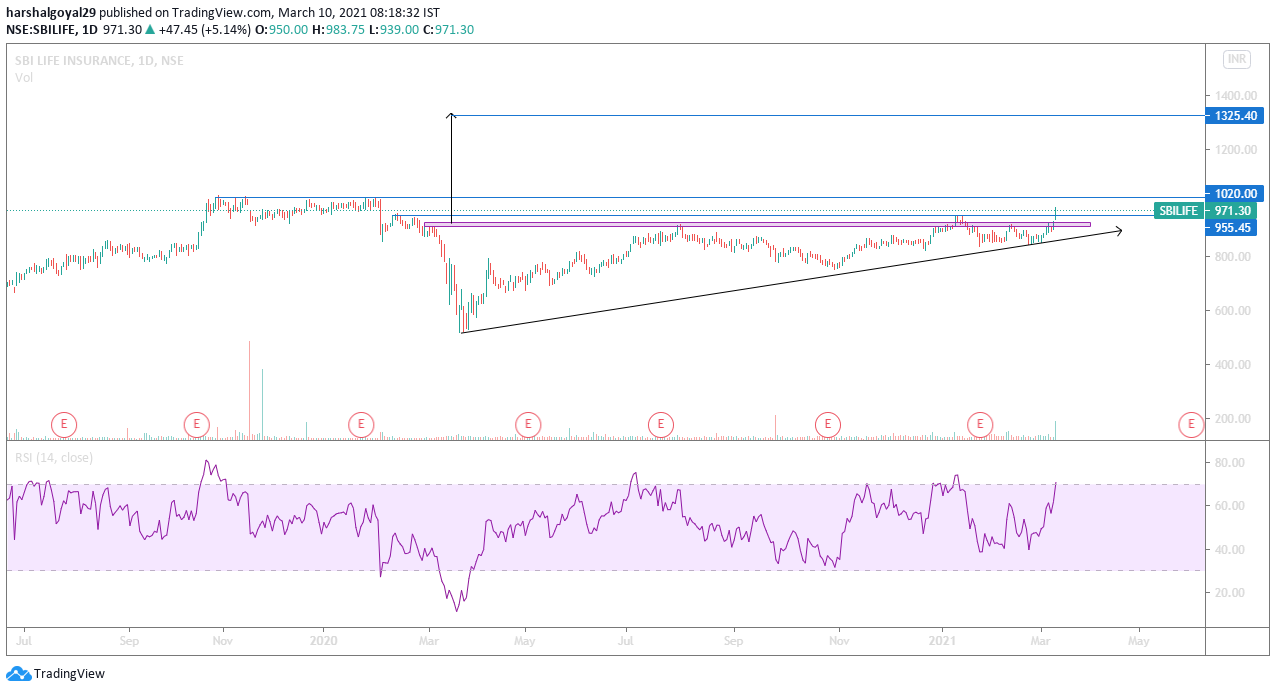1276x692 pixels.
Task: Click the earnings marker after 2021 label
Action: [980, 424]
